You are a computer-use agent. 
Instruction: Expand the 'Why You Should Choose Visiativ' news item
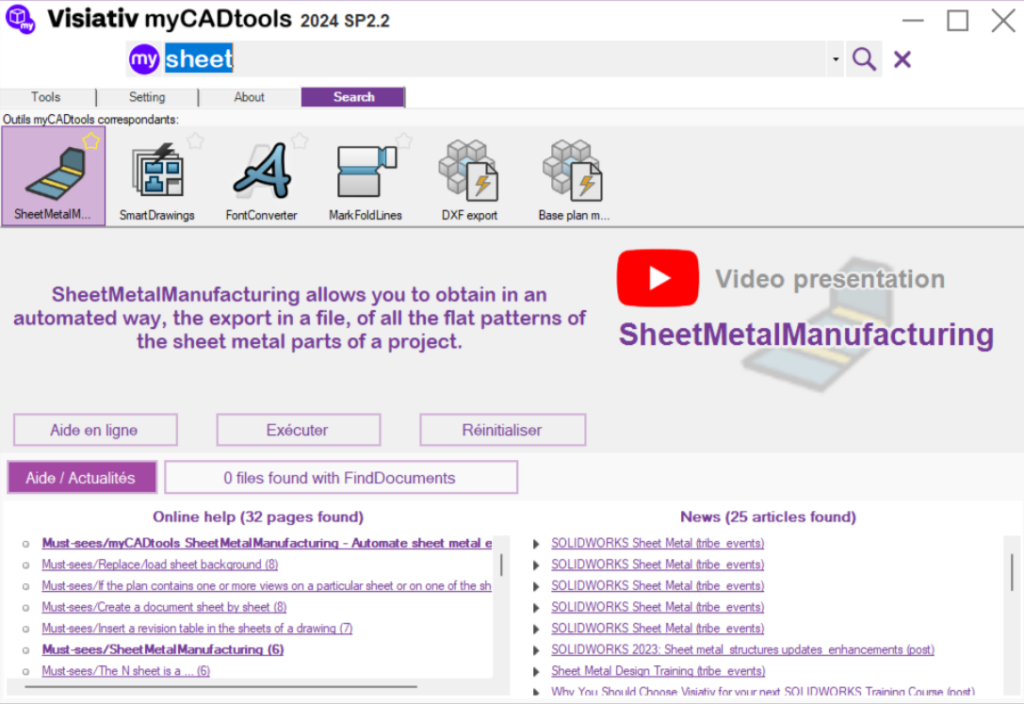click(536, 692)
